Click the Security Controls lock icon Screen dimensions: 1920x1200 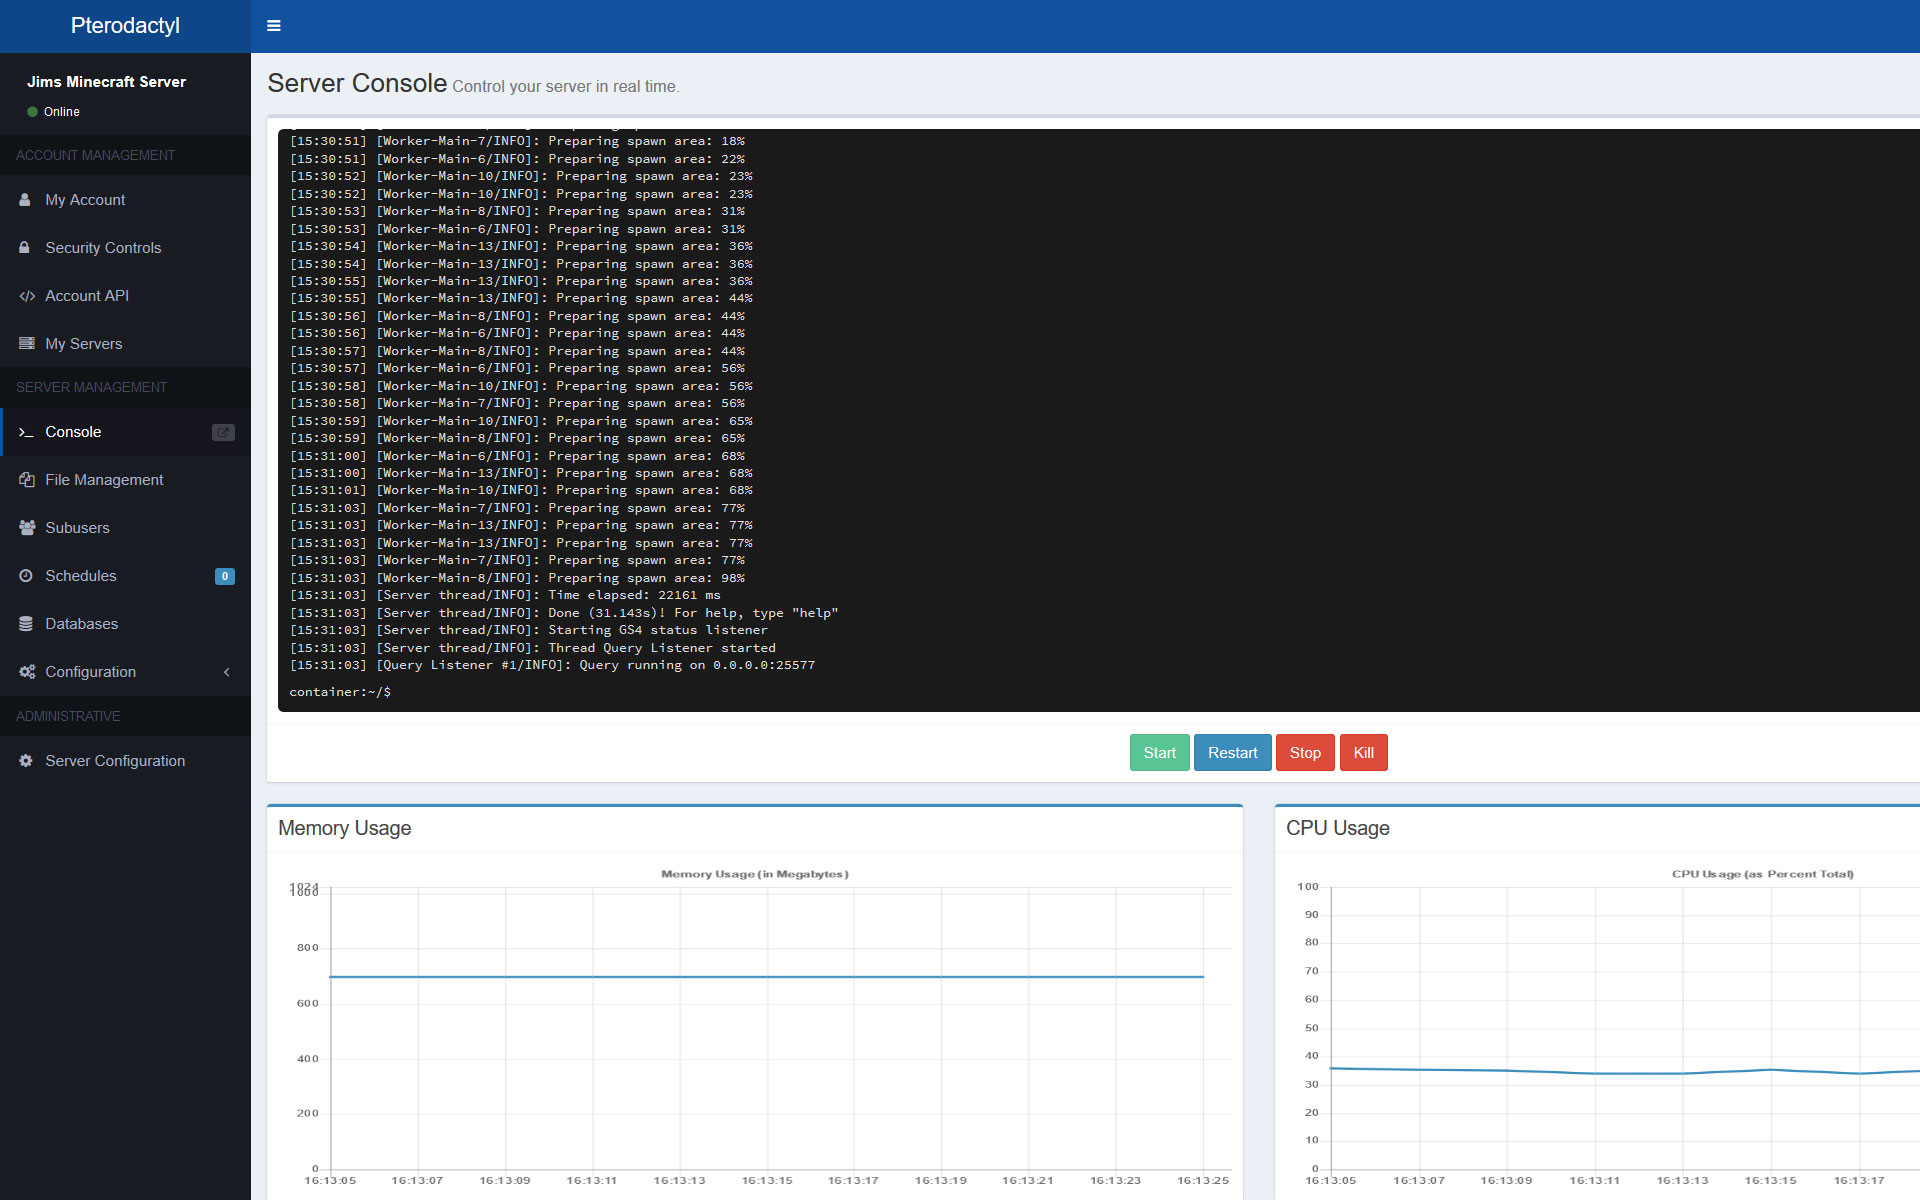point(25,247)
